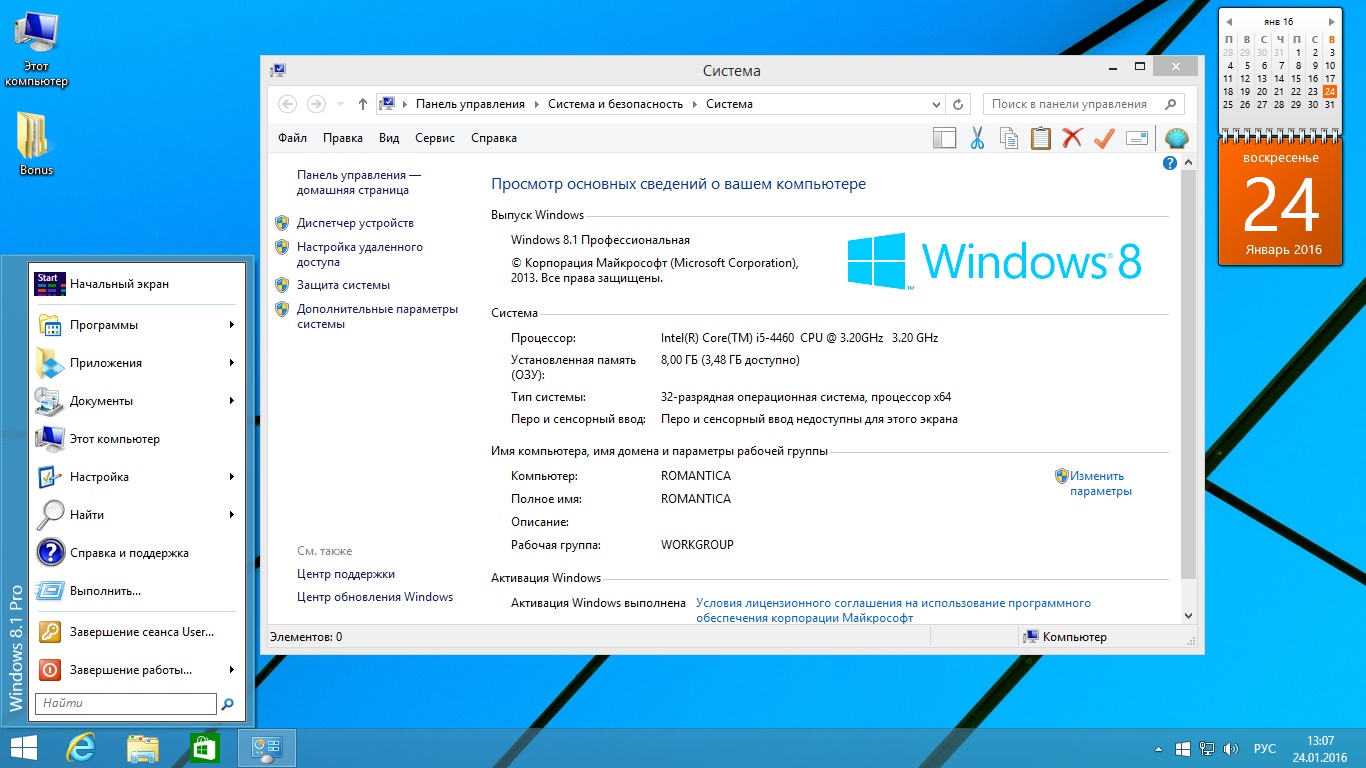Open File Explorer from taskbar
The height and width of the screenshot is (768, 1366).
point(142,748)
